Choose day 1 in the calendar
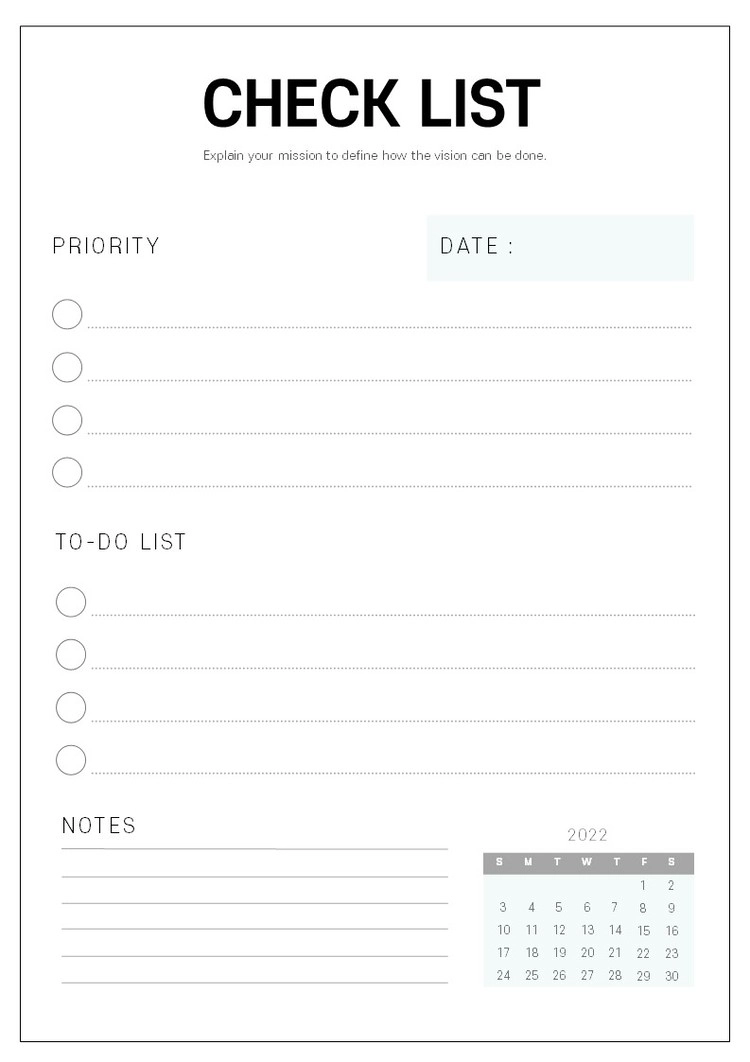750x1062 pixels. point(644,886)
